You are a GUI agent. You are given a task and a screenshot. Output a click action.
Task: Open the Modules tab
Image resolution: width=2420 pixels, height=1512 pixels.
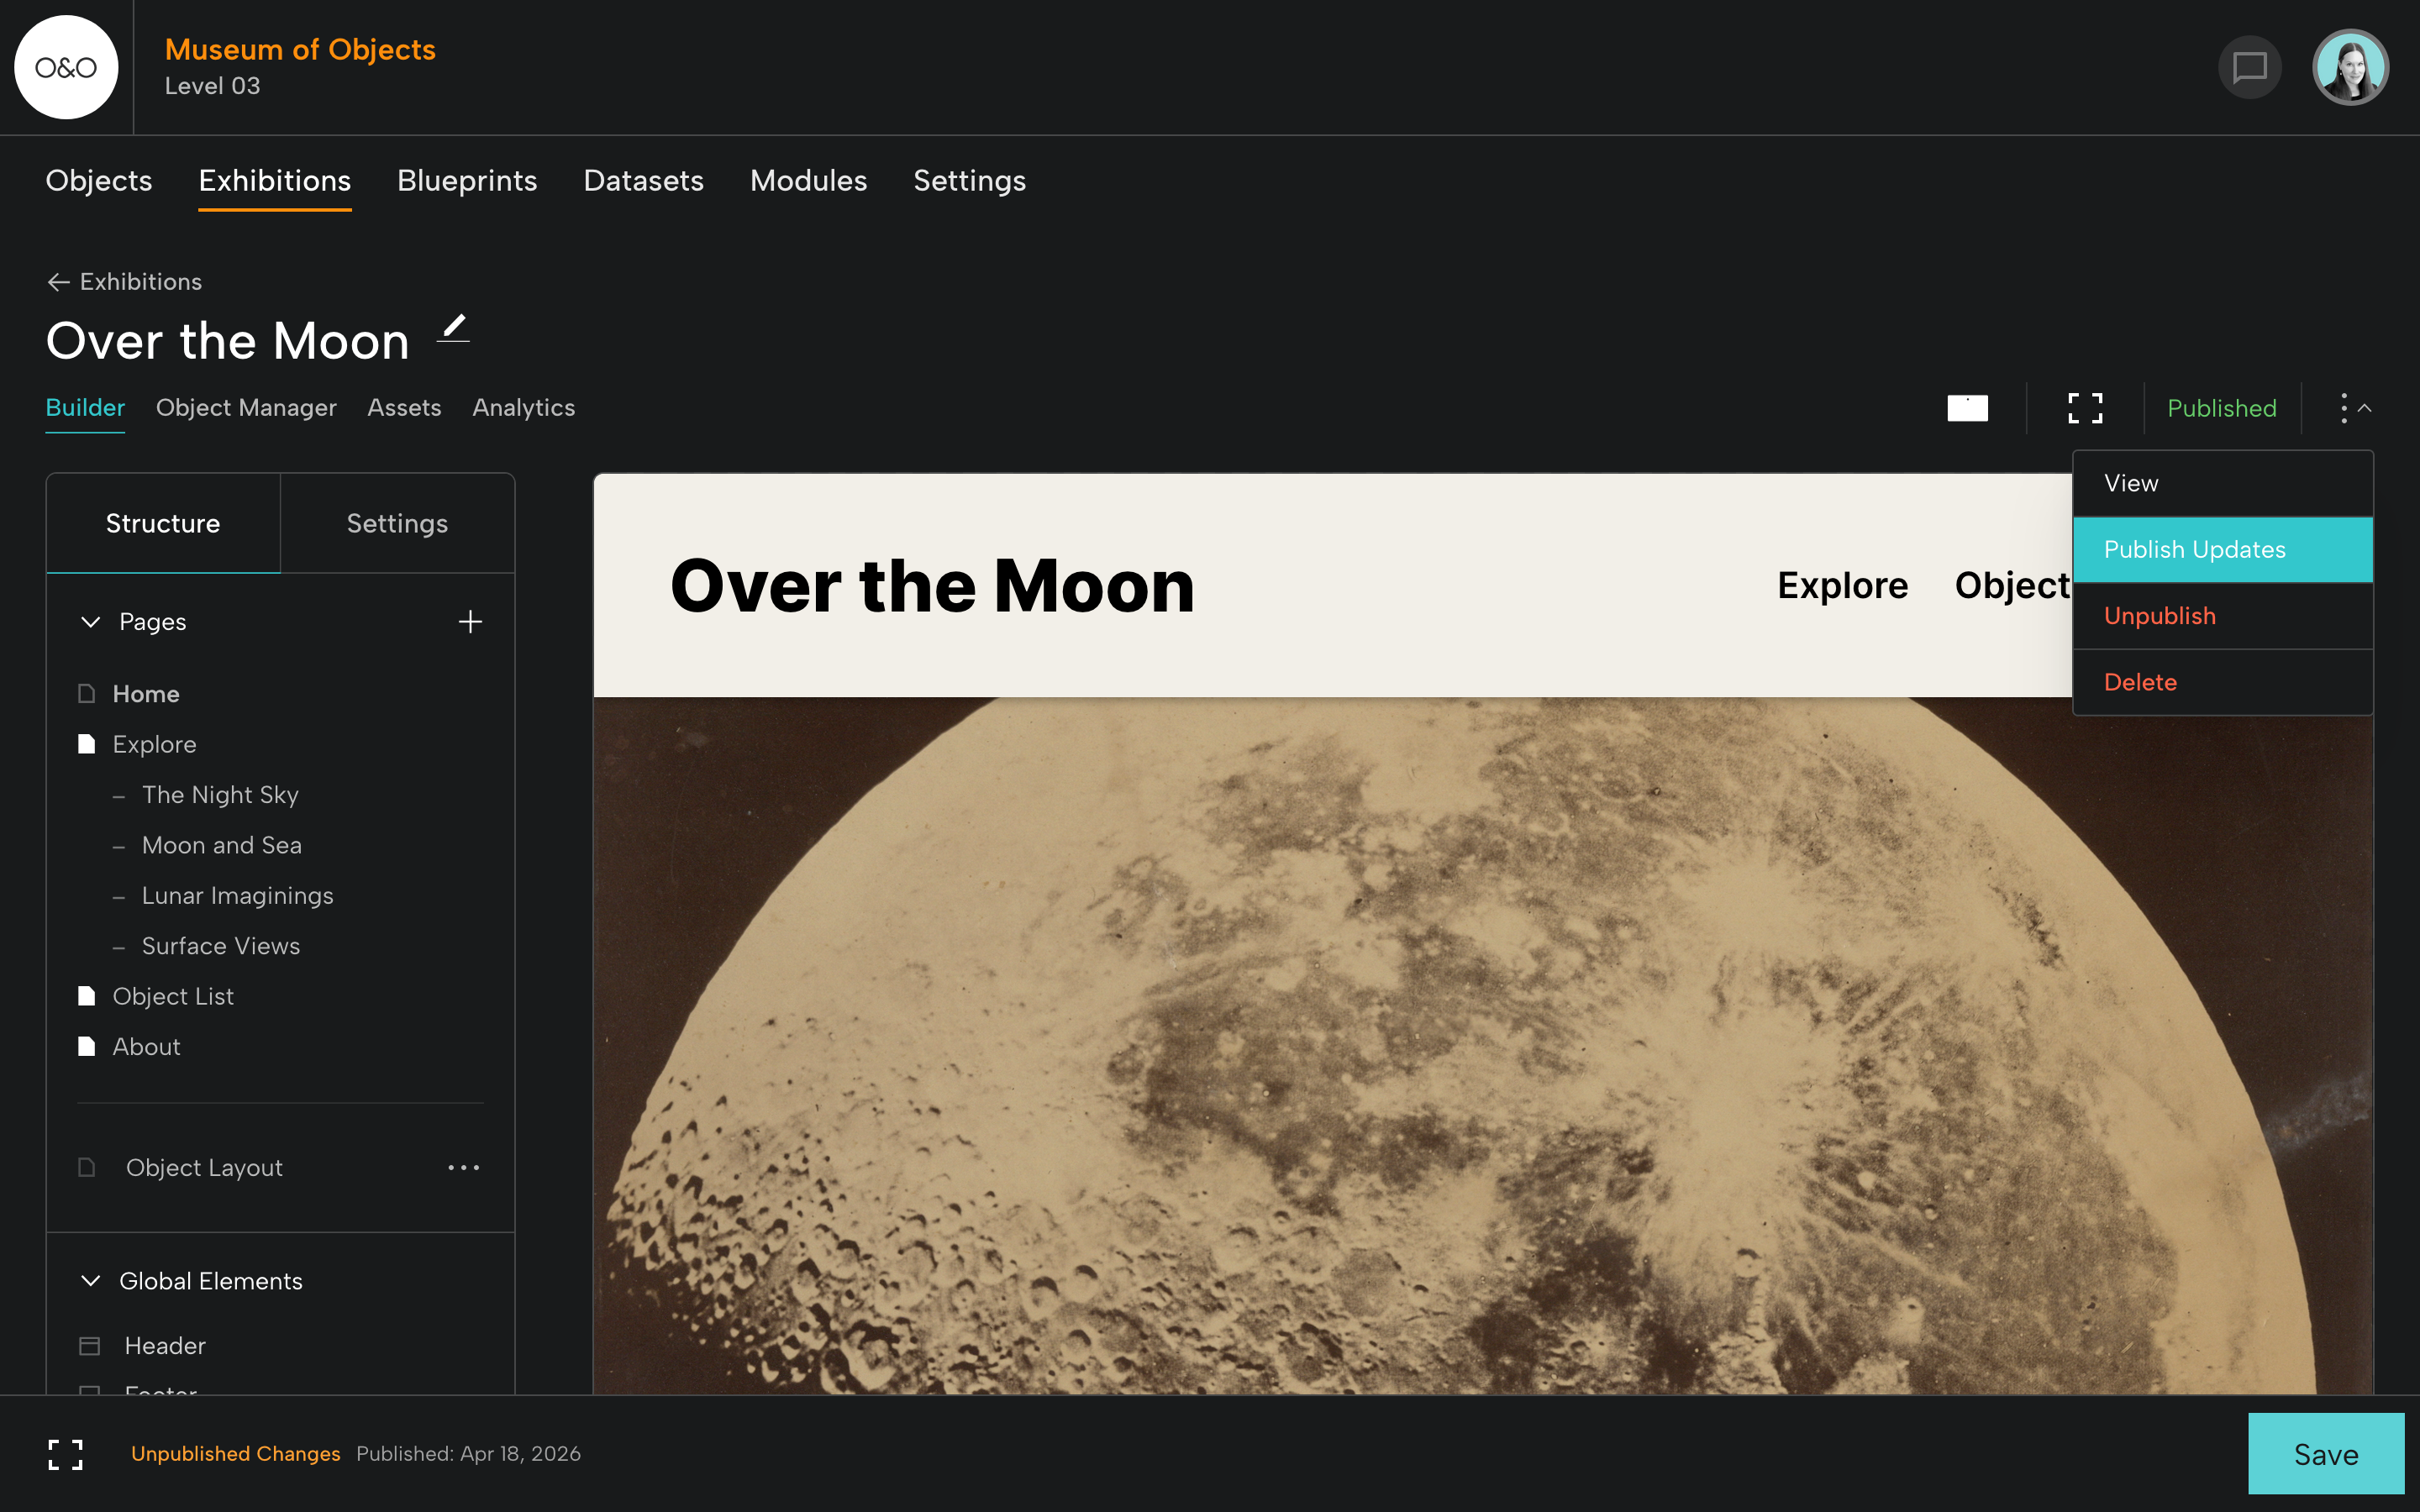[809, 181]
